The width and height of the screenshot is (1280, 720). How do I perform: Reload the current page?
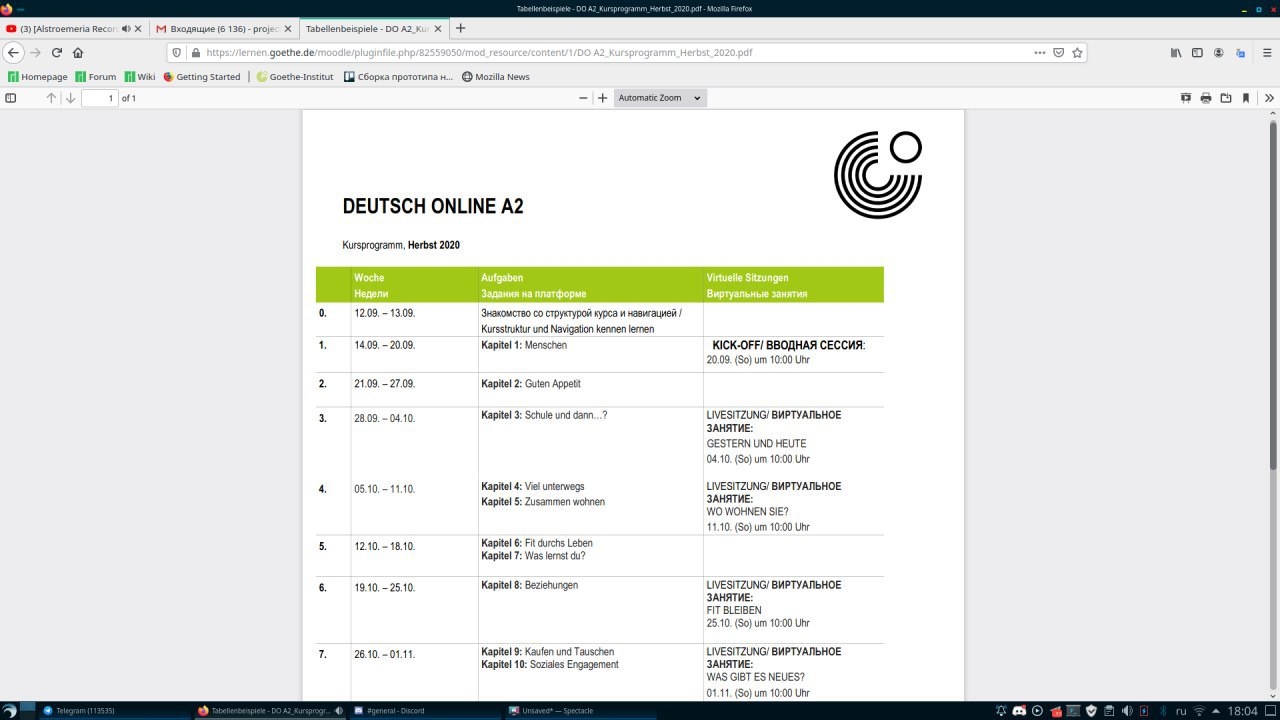point(57,52)
